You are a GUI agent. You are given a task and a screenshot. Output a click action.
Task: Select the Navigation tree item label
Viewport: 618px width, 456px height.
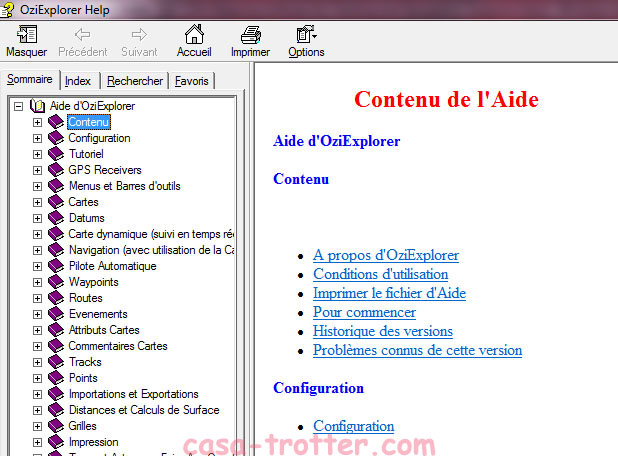point(151,250)
